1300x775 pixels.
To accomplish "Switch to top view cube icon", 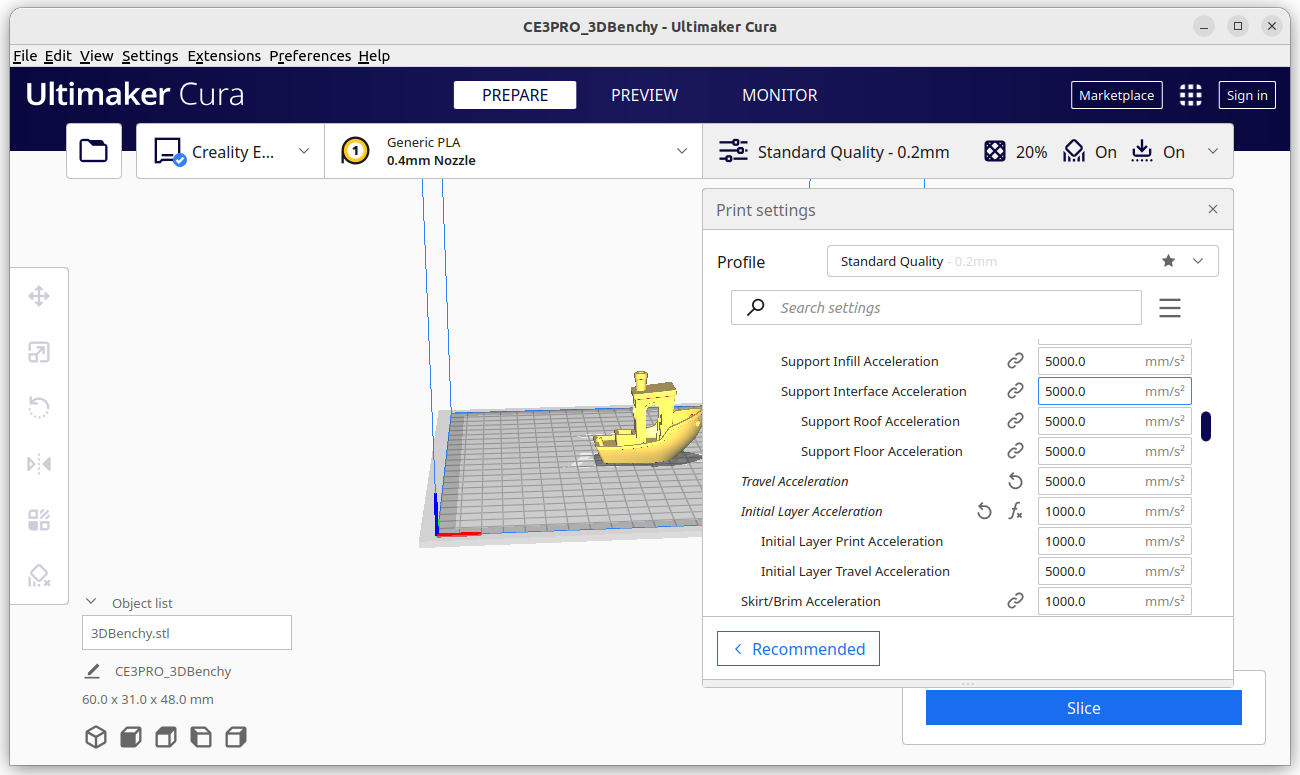I will 166,737.
